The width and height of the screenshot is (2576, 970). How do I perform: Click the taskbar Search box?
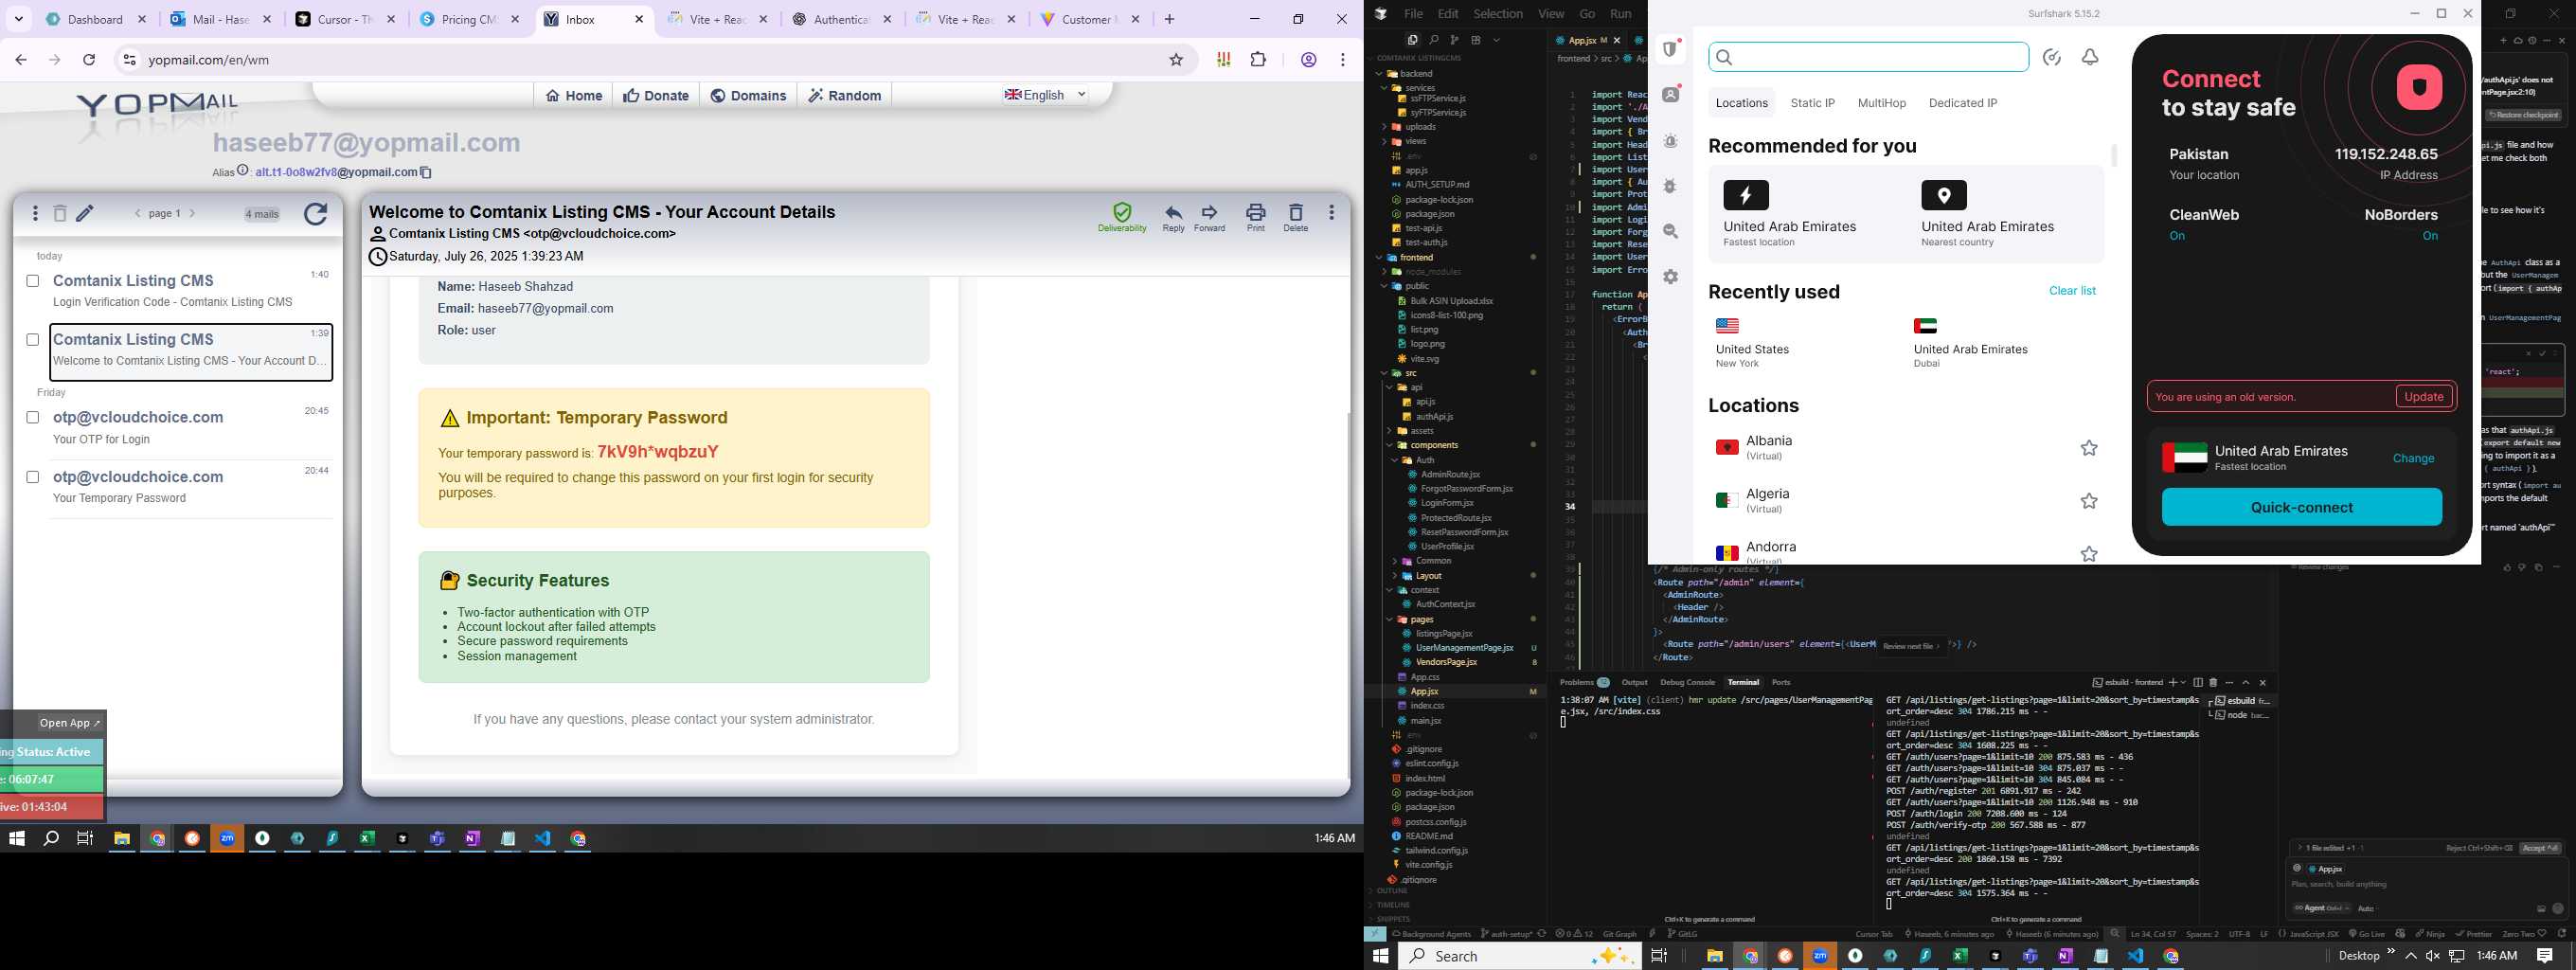tap(1520, 956)
